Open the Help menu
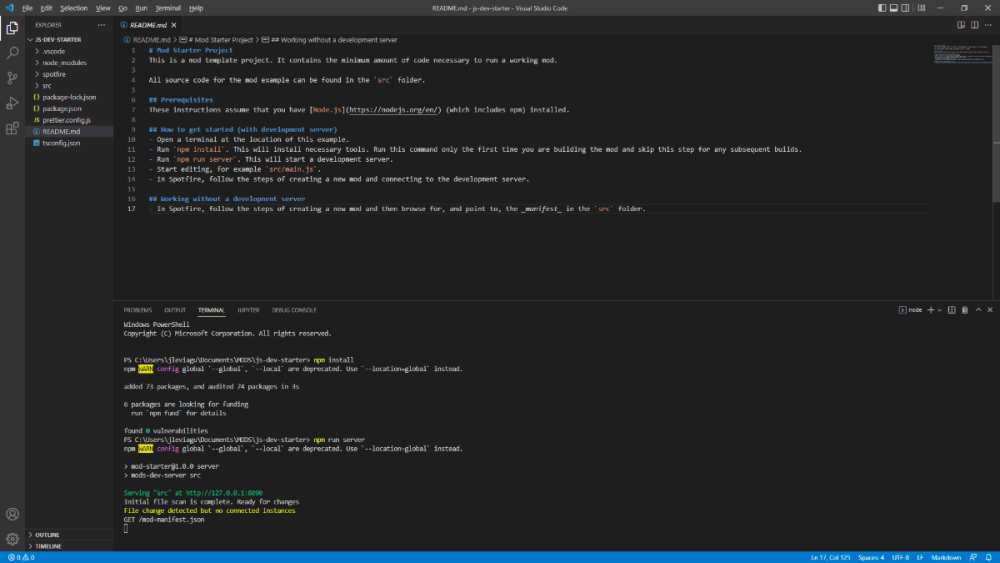Screen dimensions: 1000x563 point(196,8)
